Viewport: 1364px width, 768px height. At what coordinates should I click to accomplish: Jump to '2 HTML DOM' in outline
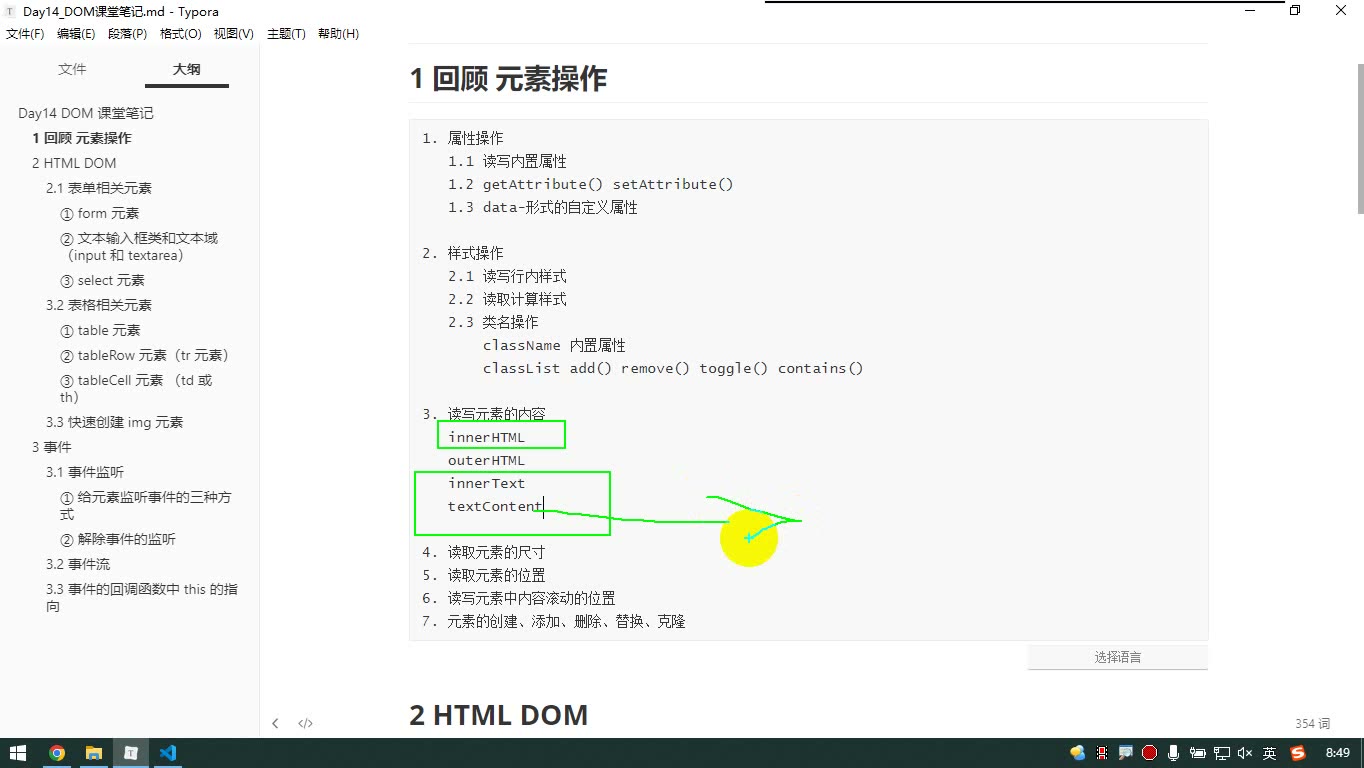pyautogui.click(x=74, y=163)
